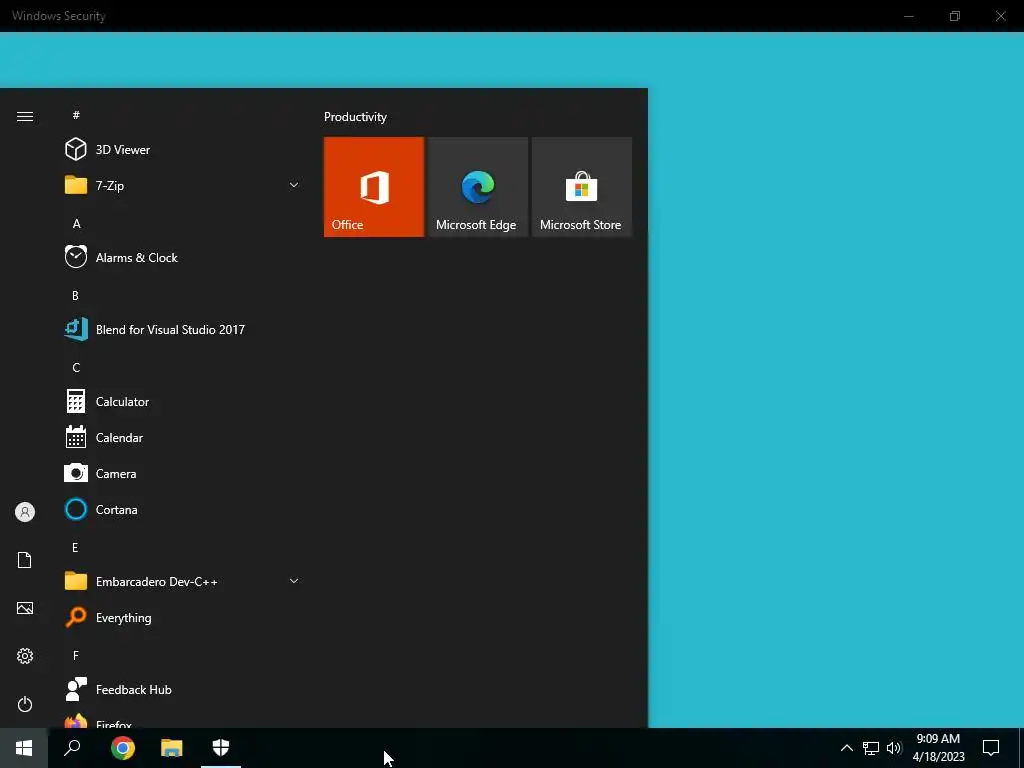Image resolution: width=1024 pixels, height=768 pixels.
Task: Open the Pictures shortcut in Start sidebar
Action: (x=25, y=608)
